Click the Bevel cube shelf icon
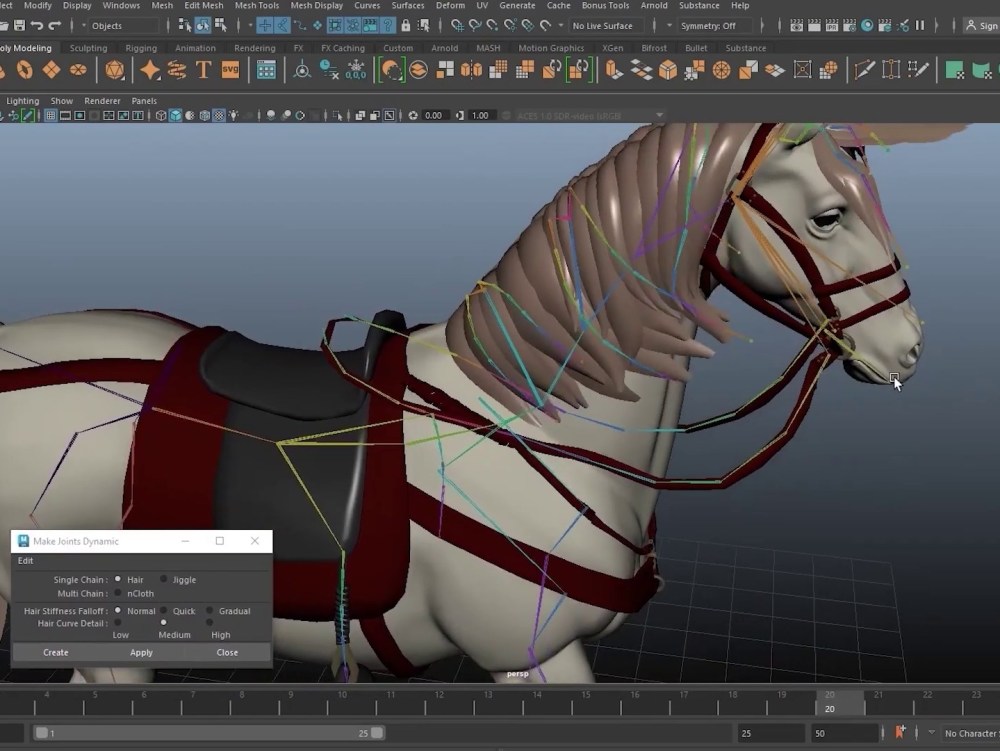1000x751 pixels. [x=668, y=69]
